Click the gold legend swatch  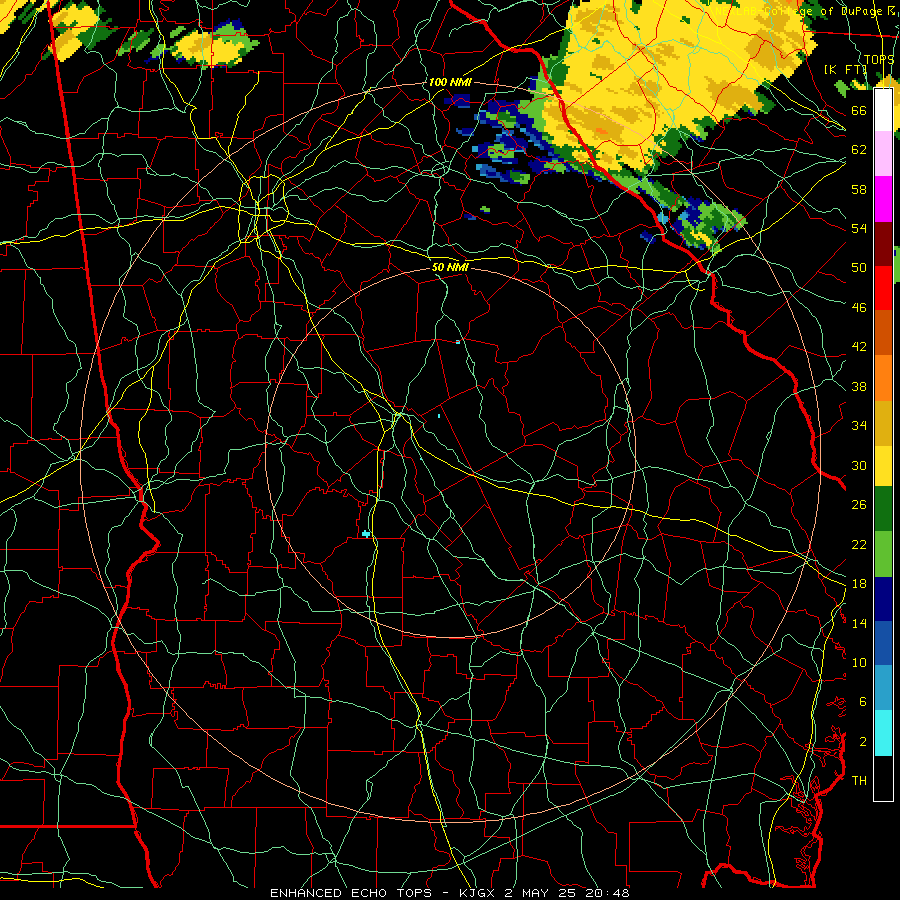[883, 422]
